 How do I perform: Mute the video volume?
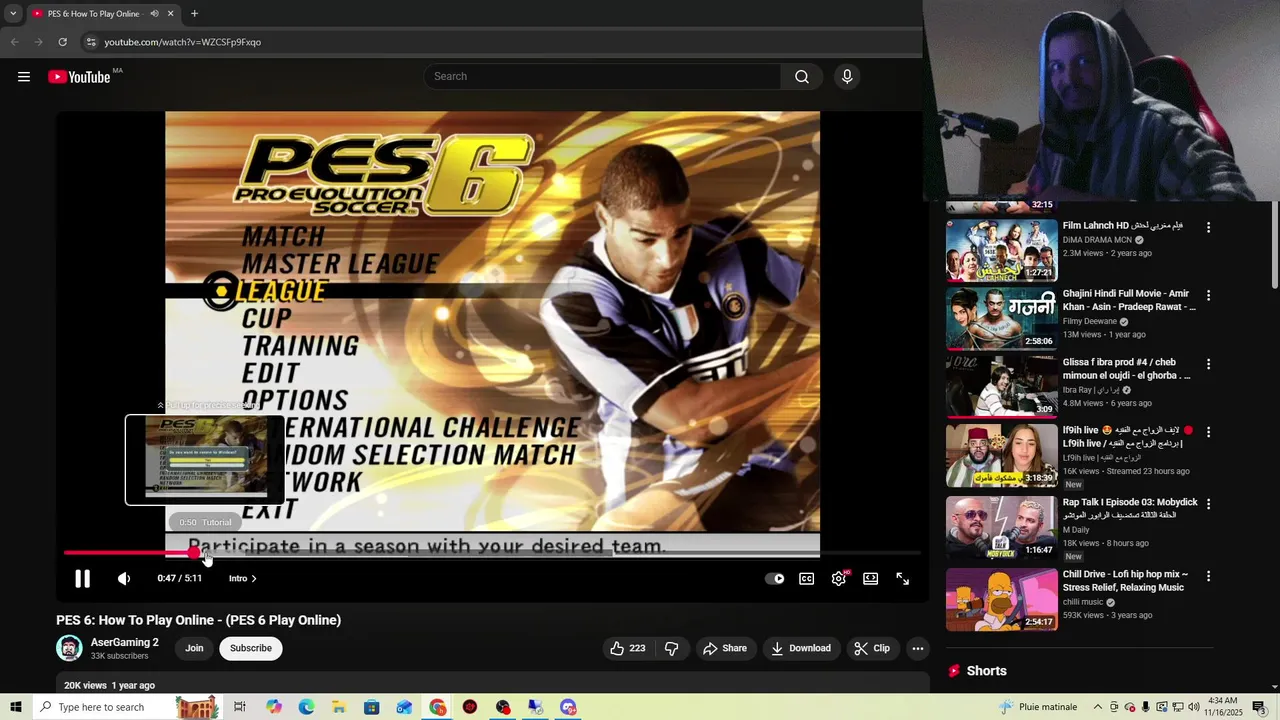(x=124, y=579)
